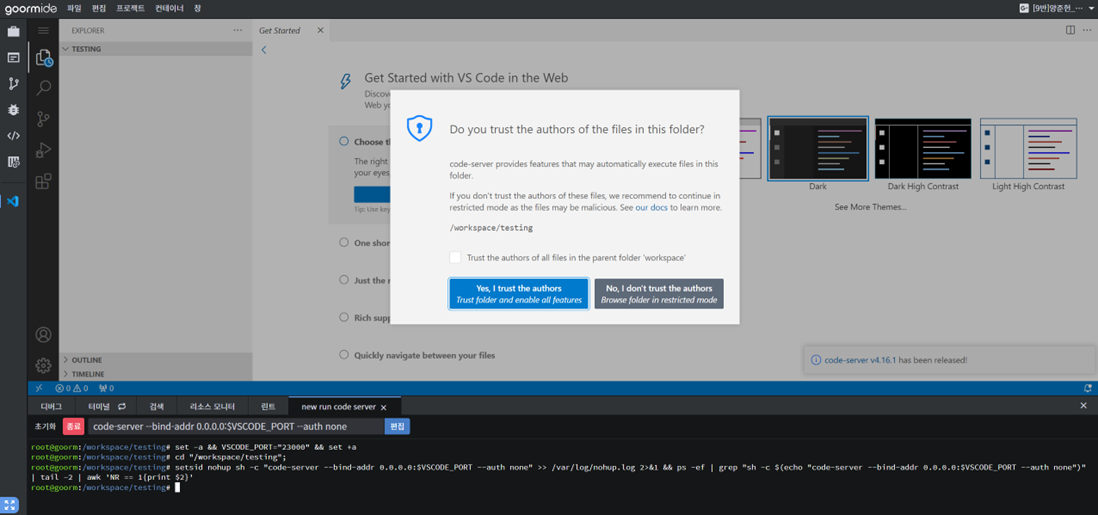Choose the Dark theme thumbnail
1098x515 pixels.
pyautogui.click(x=818, y=149)
